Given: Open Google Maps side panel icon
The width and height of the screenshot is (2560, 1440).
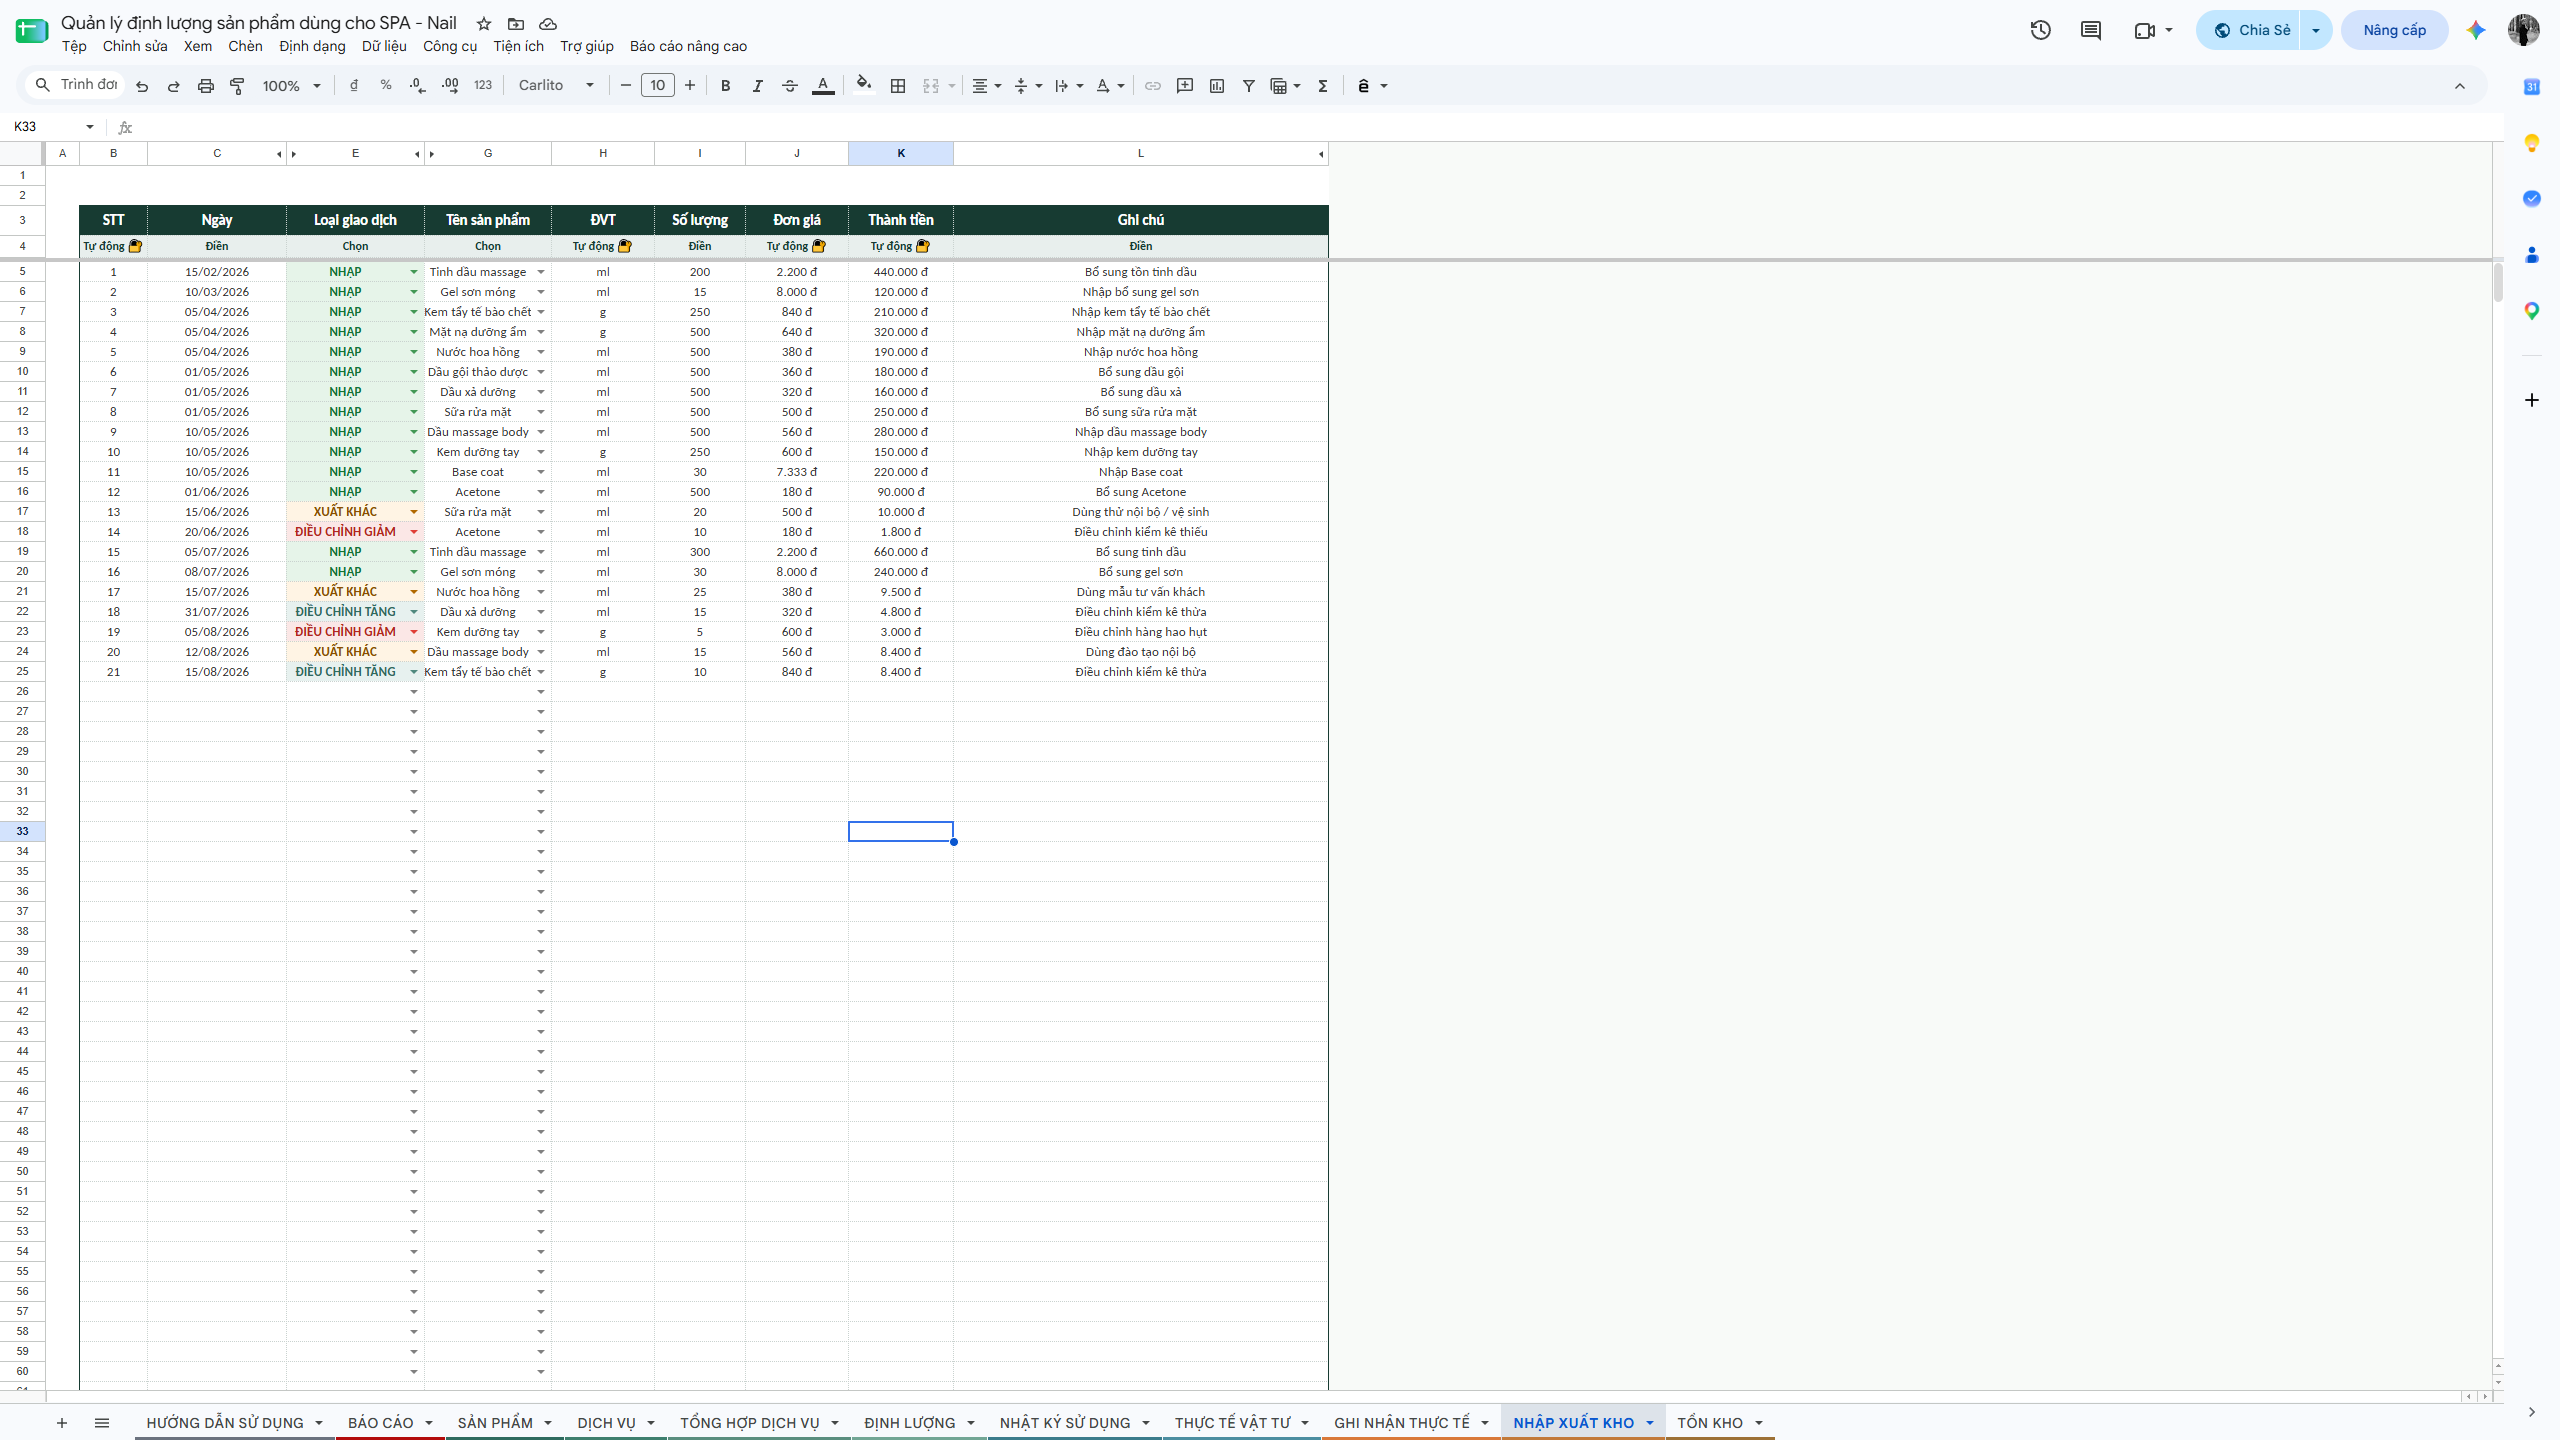Looking at the screenshot, I should point(2532,311).
